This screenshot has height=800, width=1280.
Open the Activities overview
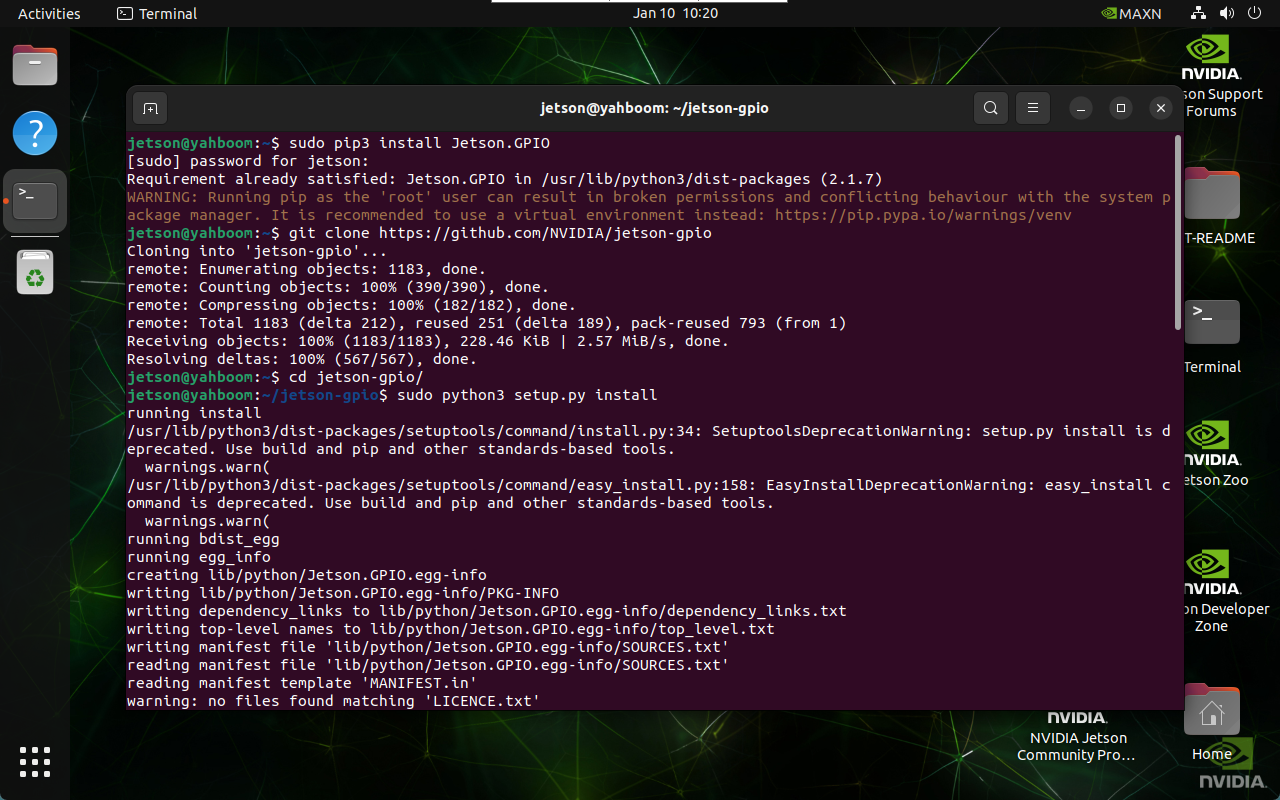point(49,14)
